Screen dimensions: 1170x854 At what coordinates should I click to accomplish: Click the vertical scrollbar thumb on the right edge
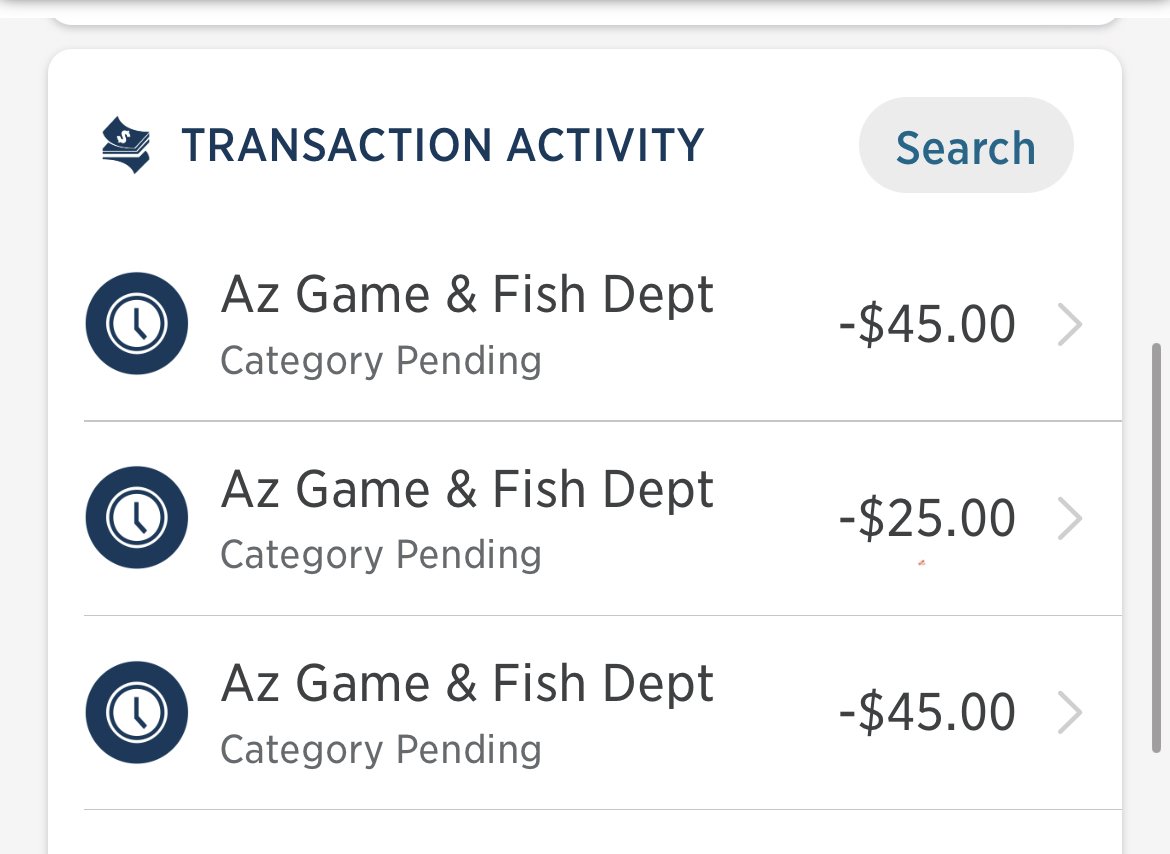(x=1157, y=547)
